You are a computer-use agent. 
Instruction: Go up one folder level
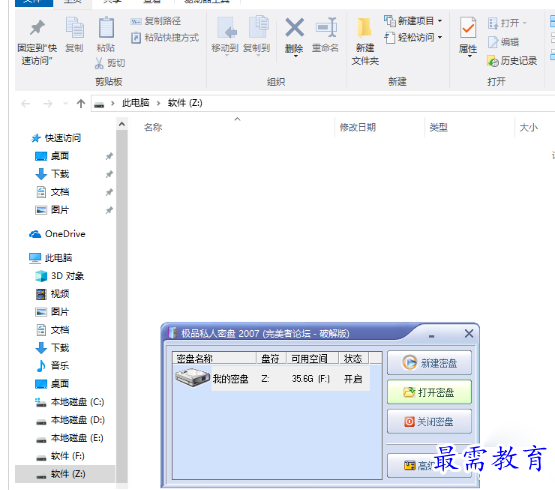[x=81, y=104]
